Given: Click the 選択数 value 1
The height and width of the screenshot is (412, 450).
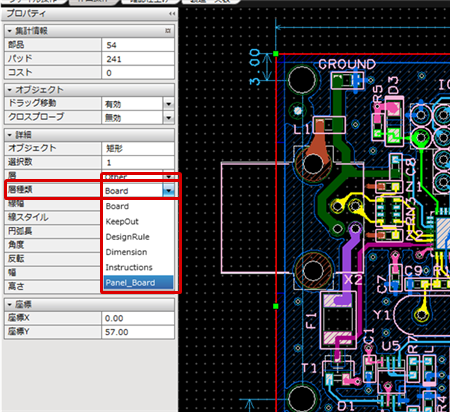Looking at the screenshot, I should 138,162.
